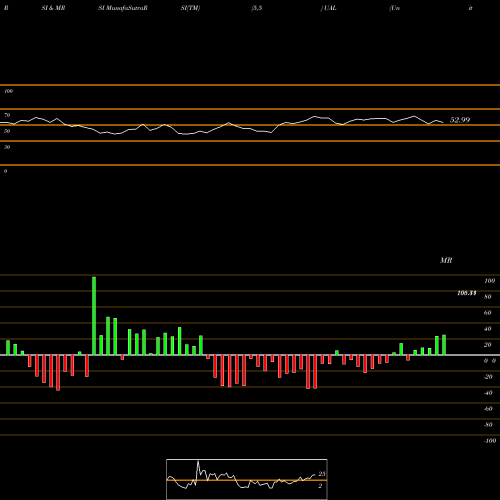Viewport: 500px width, 500px height.
Task: Click the leftmost green bar in MR histogram
Action: pyautogui.click(x=8, y=348)
